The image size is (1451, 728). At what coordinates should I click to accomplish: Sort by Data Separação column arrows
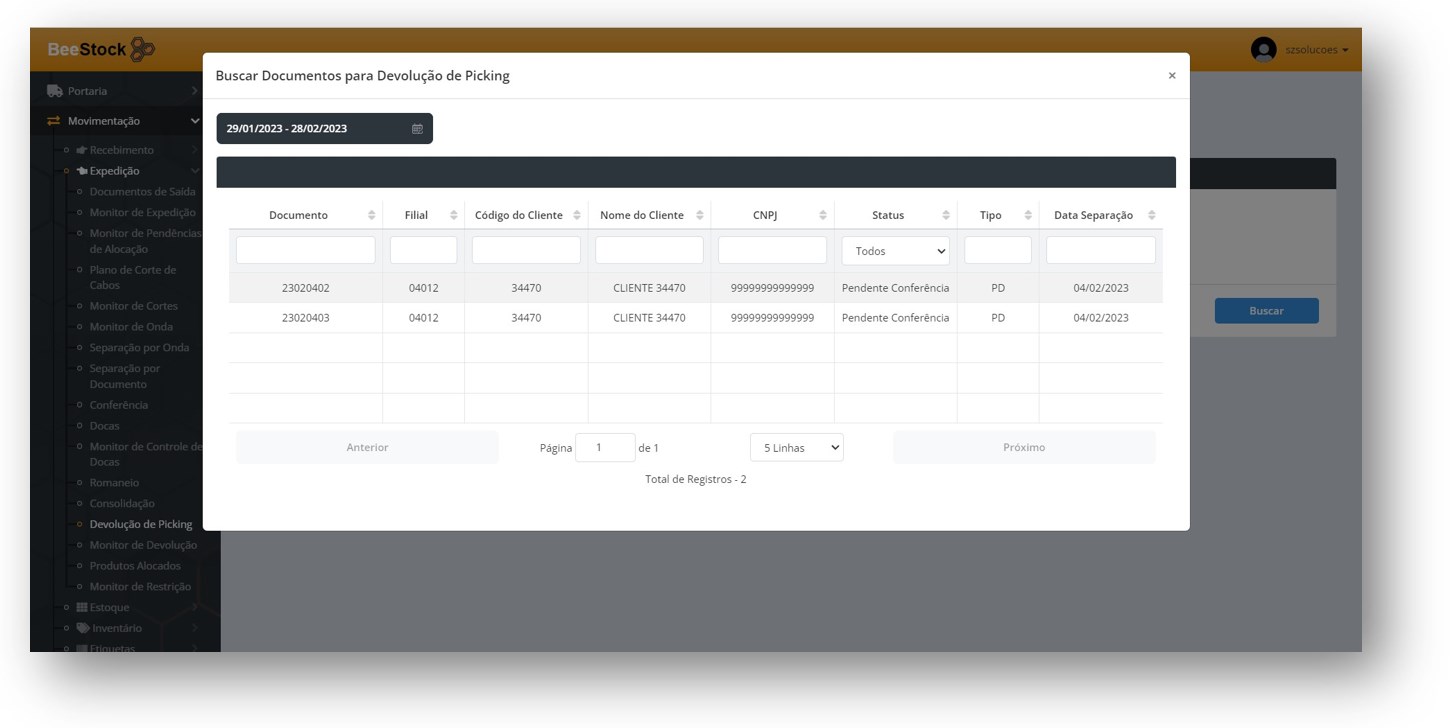pos(1152,216)
